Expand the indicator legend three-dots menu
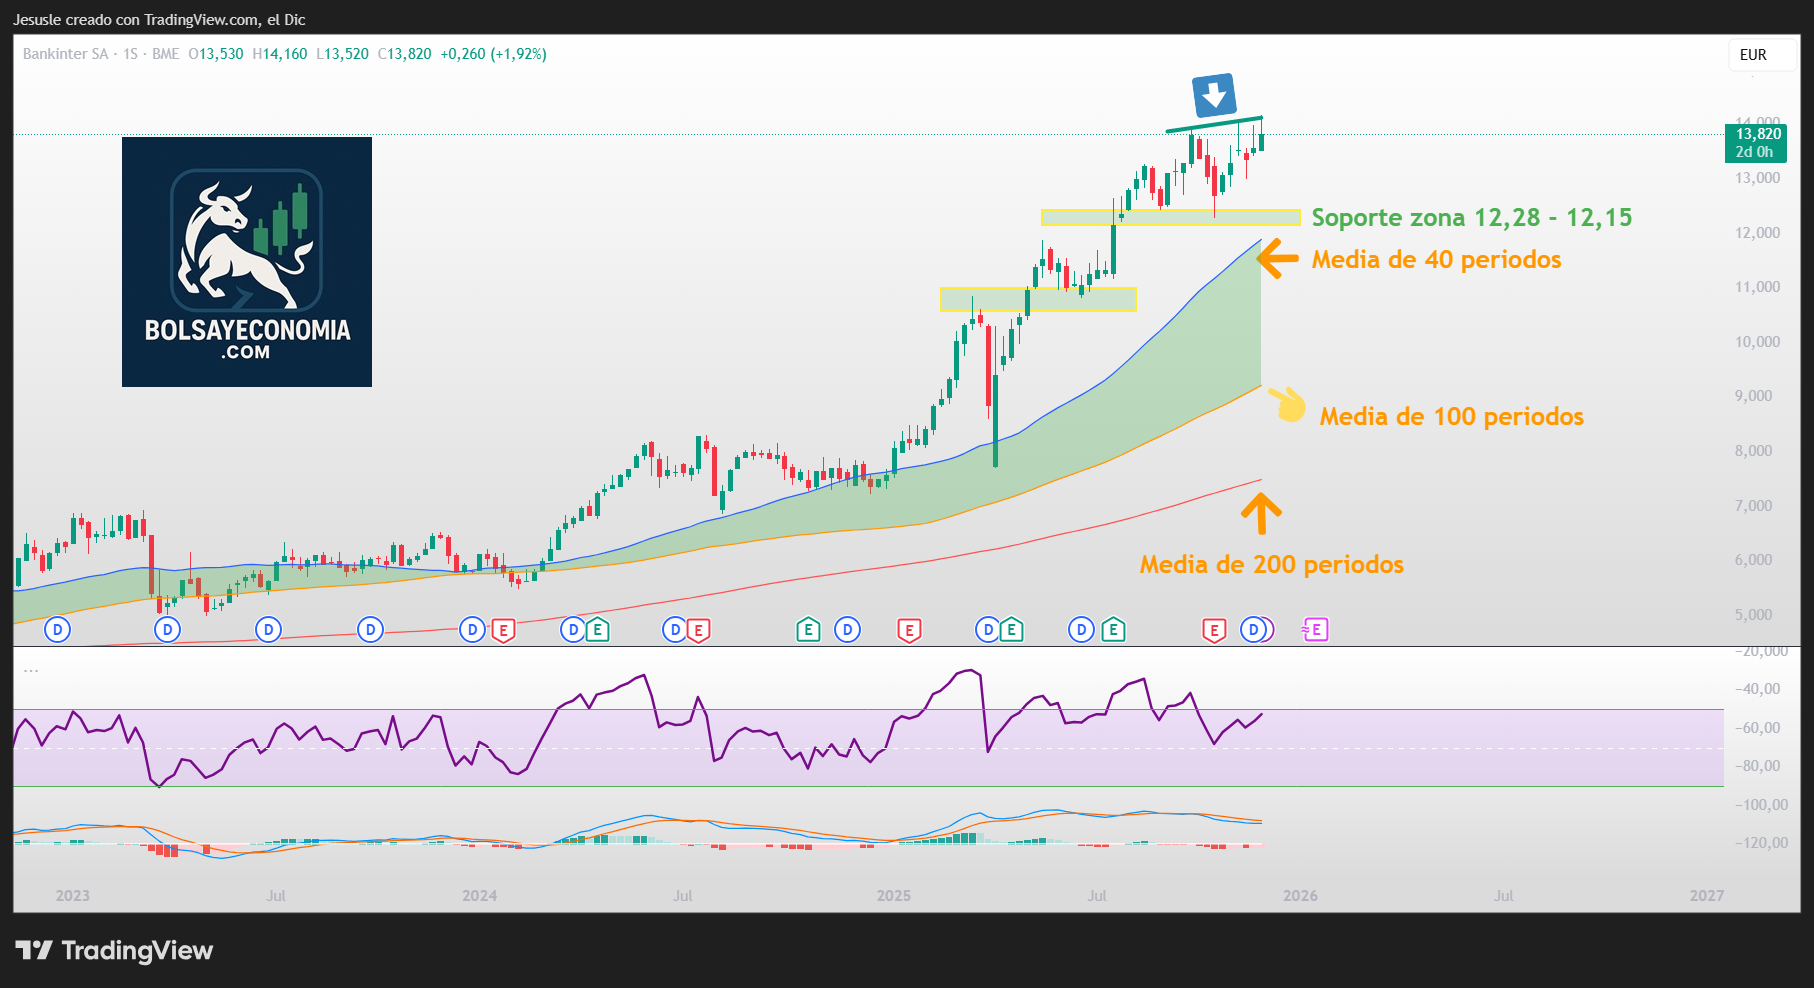1814x988 pixels. tap(31, 670)
